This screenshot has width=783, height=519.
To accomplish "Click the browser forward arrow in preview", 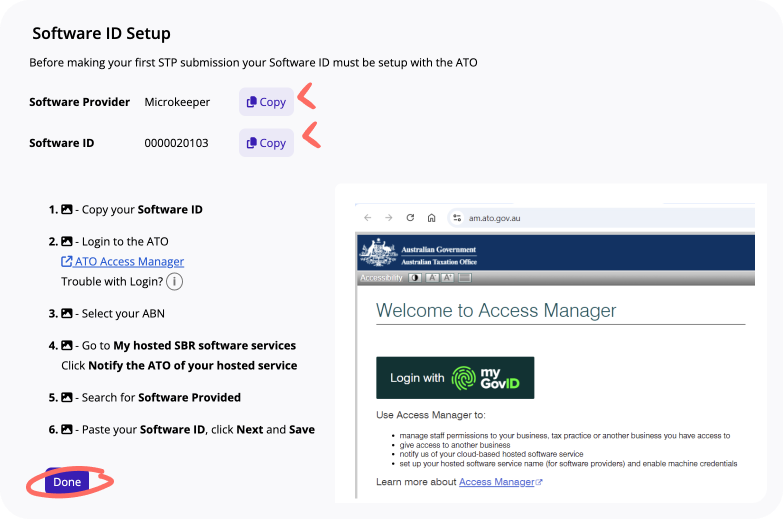I will 389,218.
